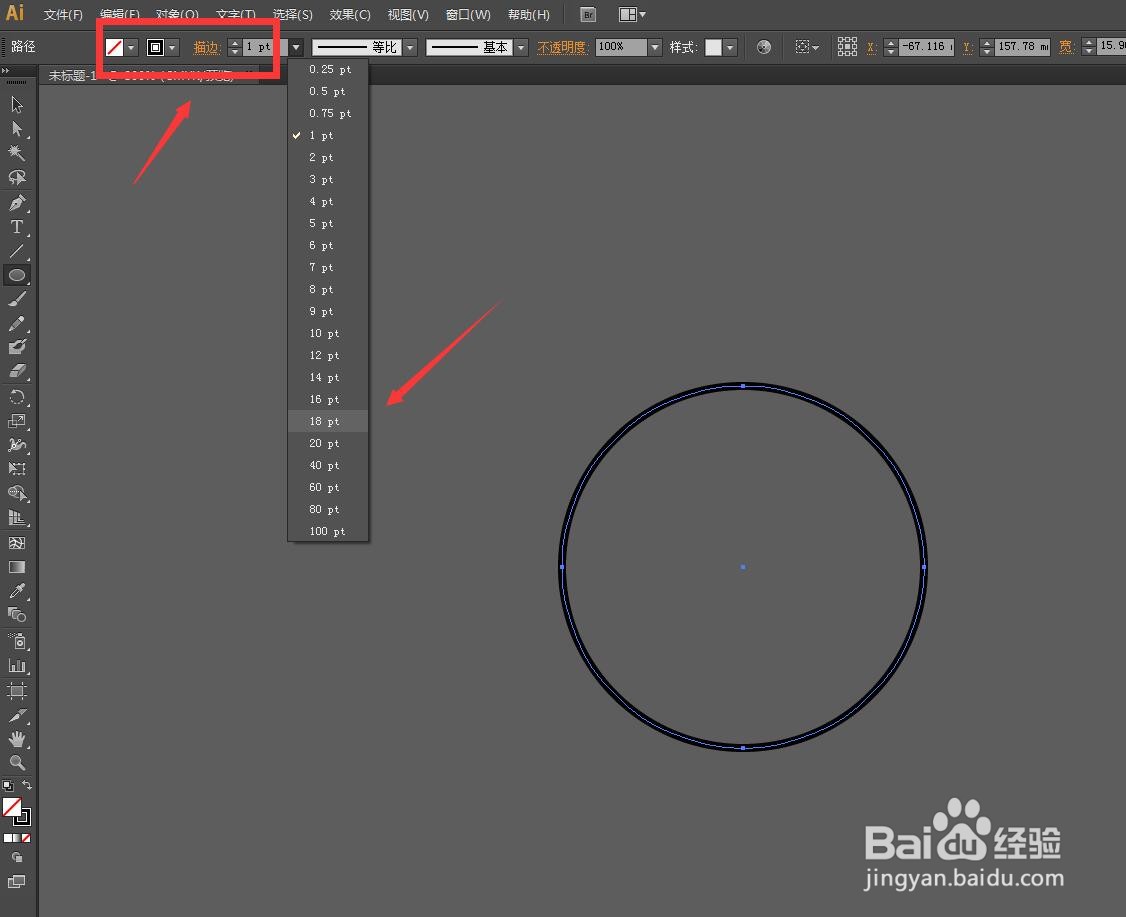
Task: Open the brush definition dropdown
Action: click(522, 47)
